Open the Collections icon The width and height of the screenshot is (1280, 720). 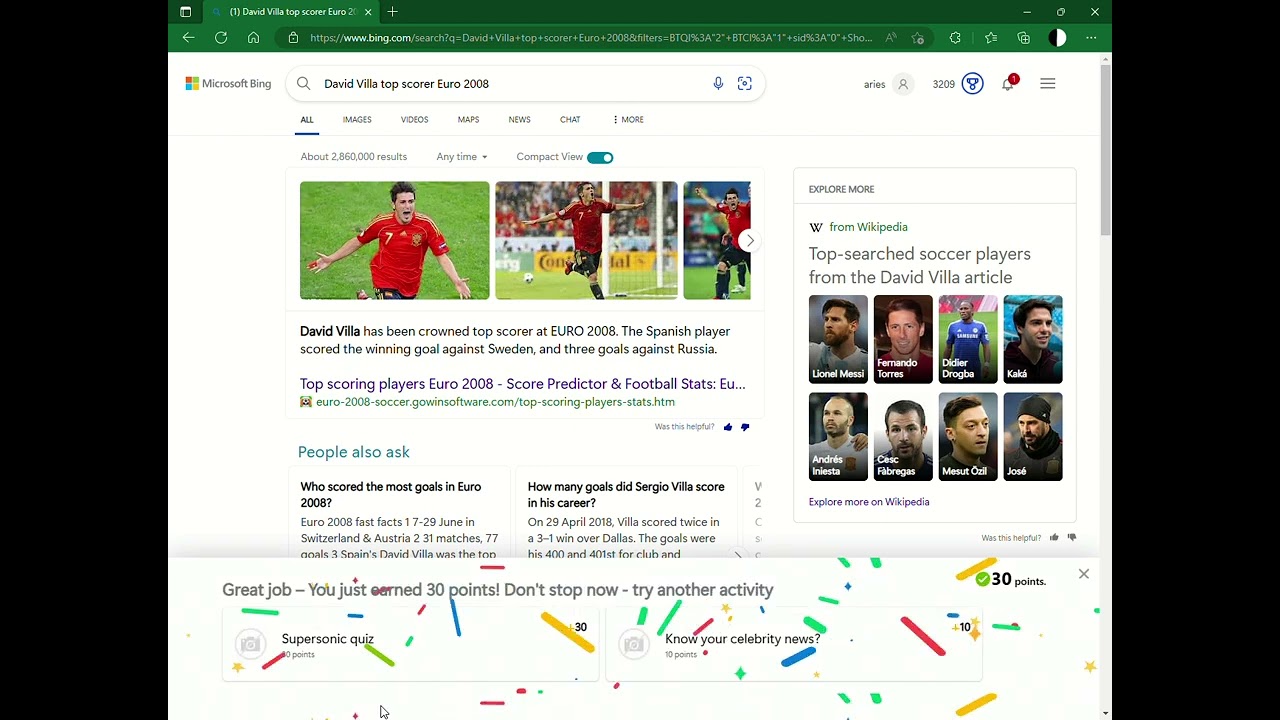pos(1023,38)
